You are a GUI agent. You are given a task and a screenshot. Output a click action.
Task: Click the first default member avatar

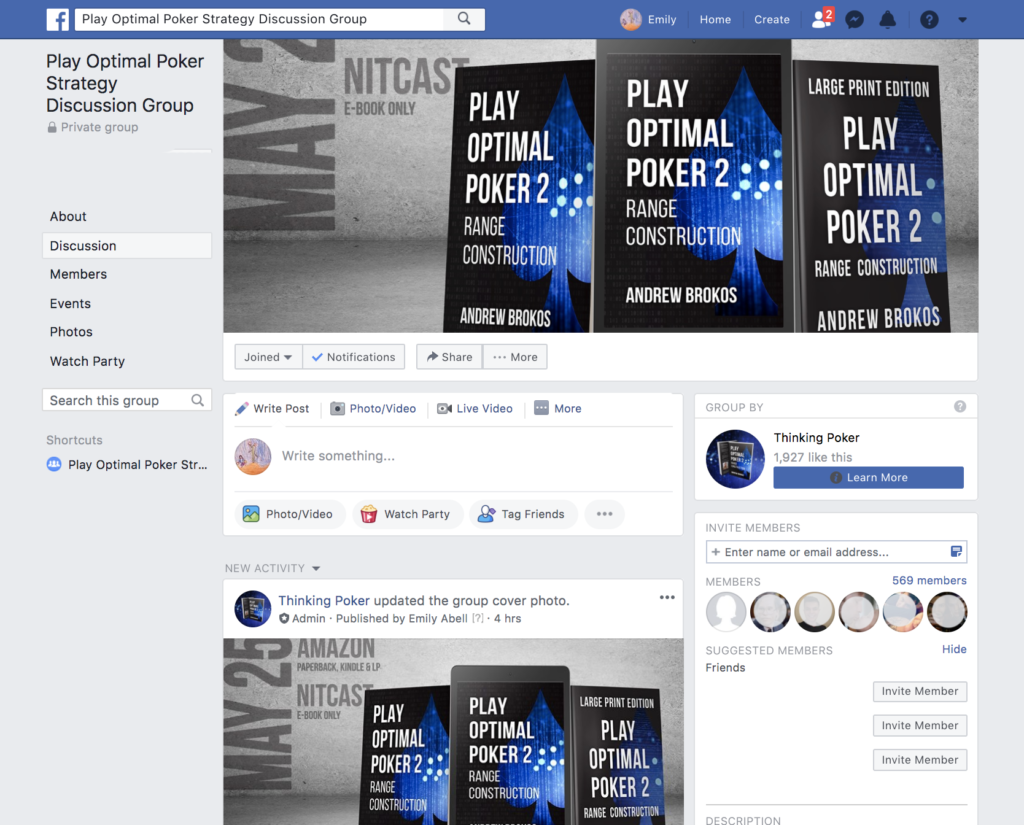726,611
